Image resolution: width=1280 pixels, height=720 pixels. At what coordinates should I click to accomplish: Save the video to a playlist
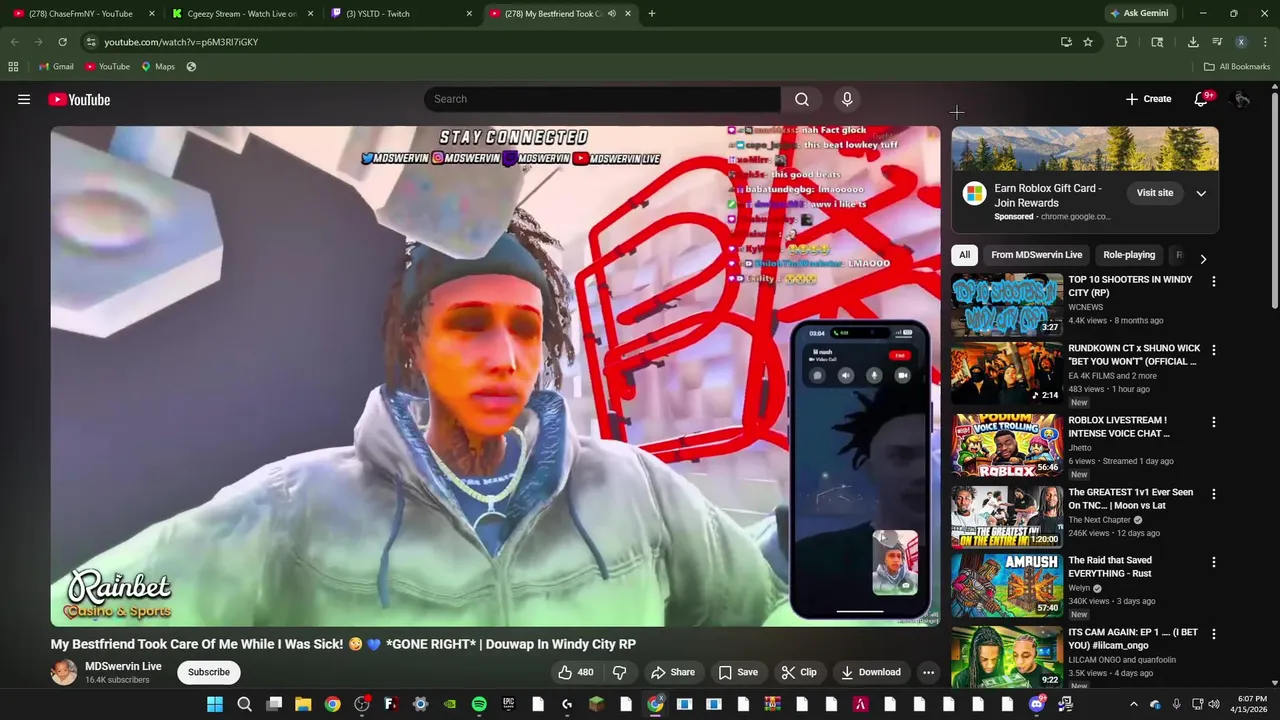738,672
